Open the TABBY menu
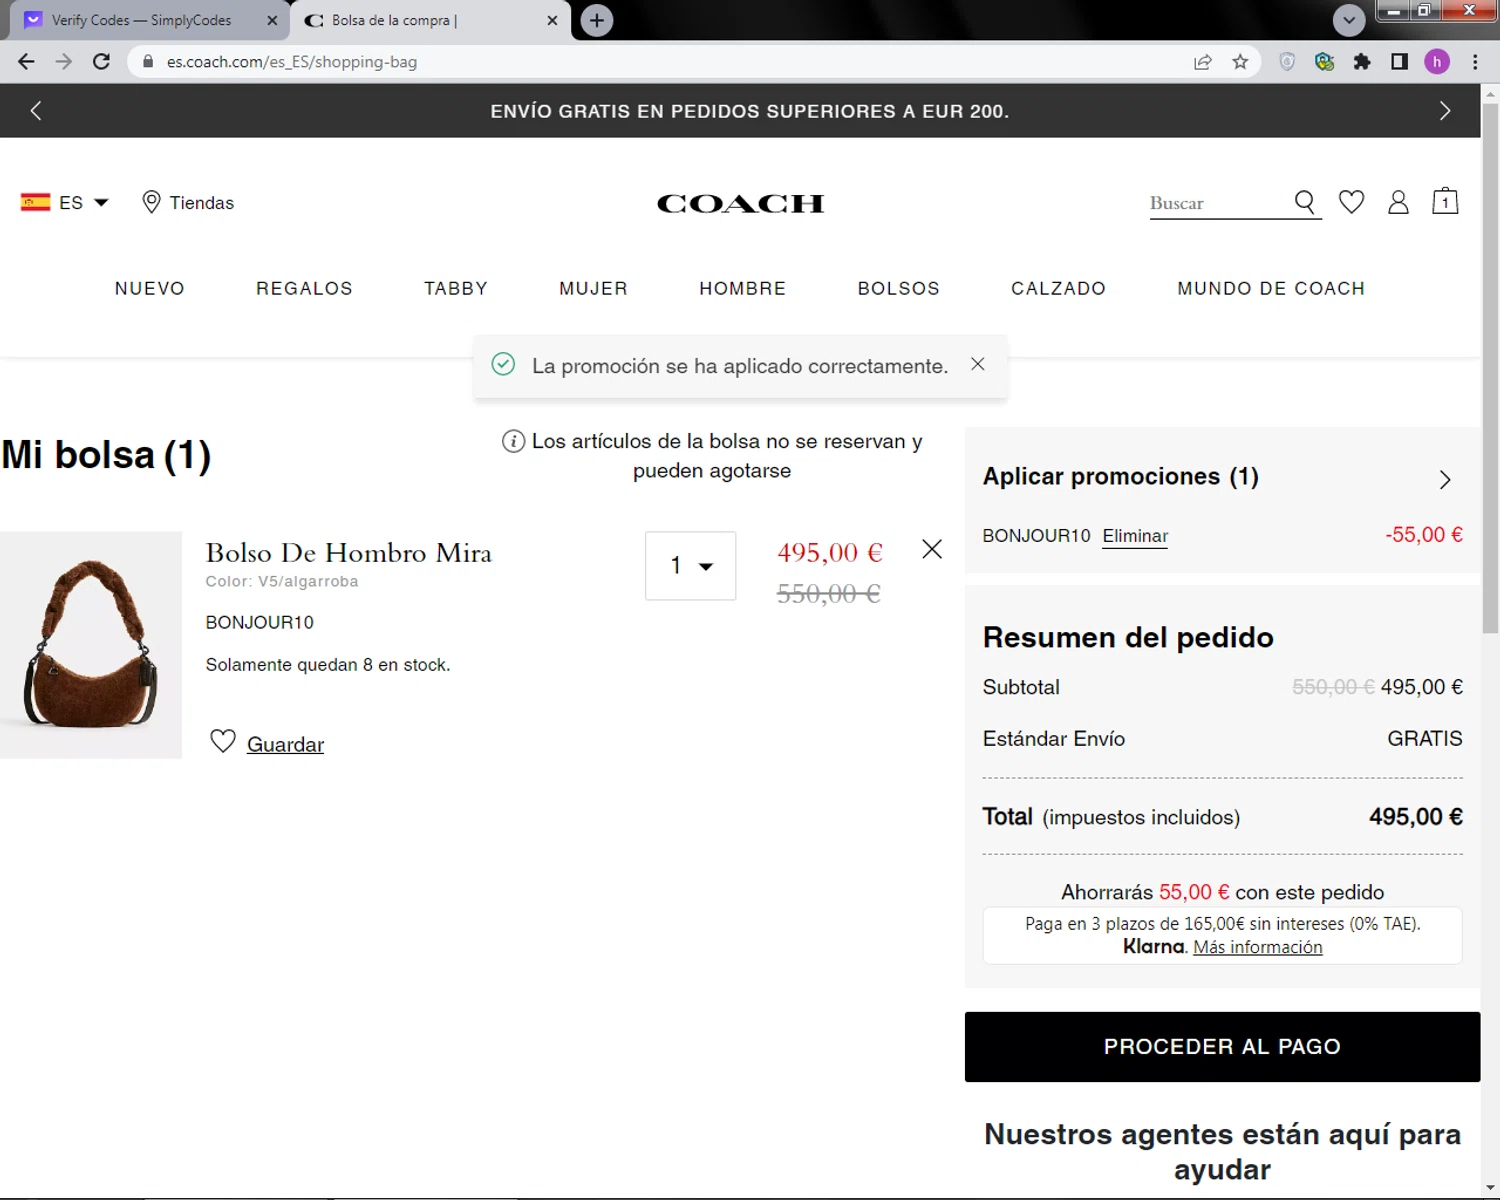Image resolution: width=1500 pixels, height=1200 pixels. [x=456, y=289]
